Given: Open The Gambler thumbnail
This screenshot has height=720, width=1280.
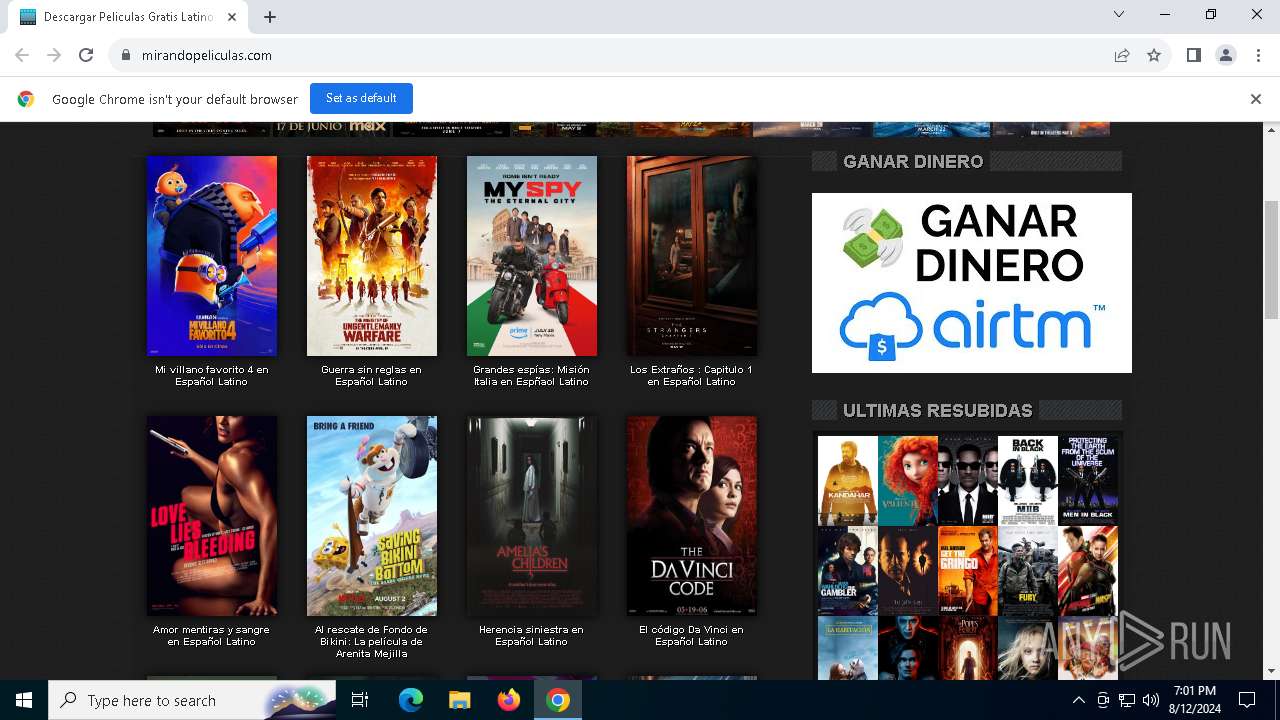Looking at the screenshot, I should tap(848, 571).
